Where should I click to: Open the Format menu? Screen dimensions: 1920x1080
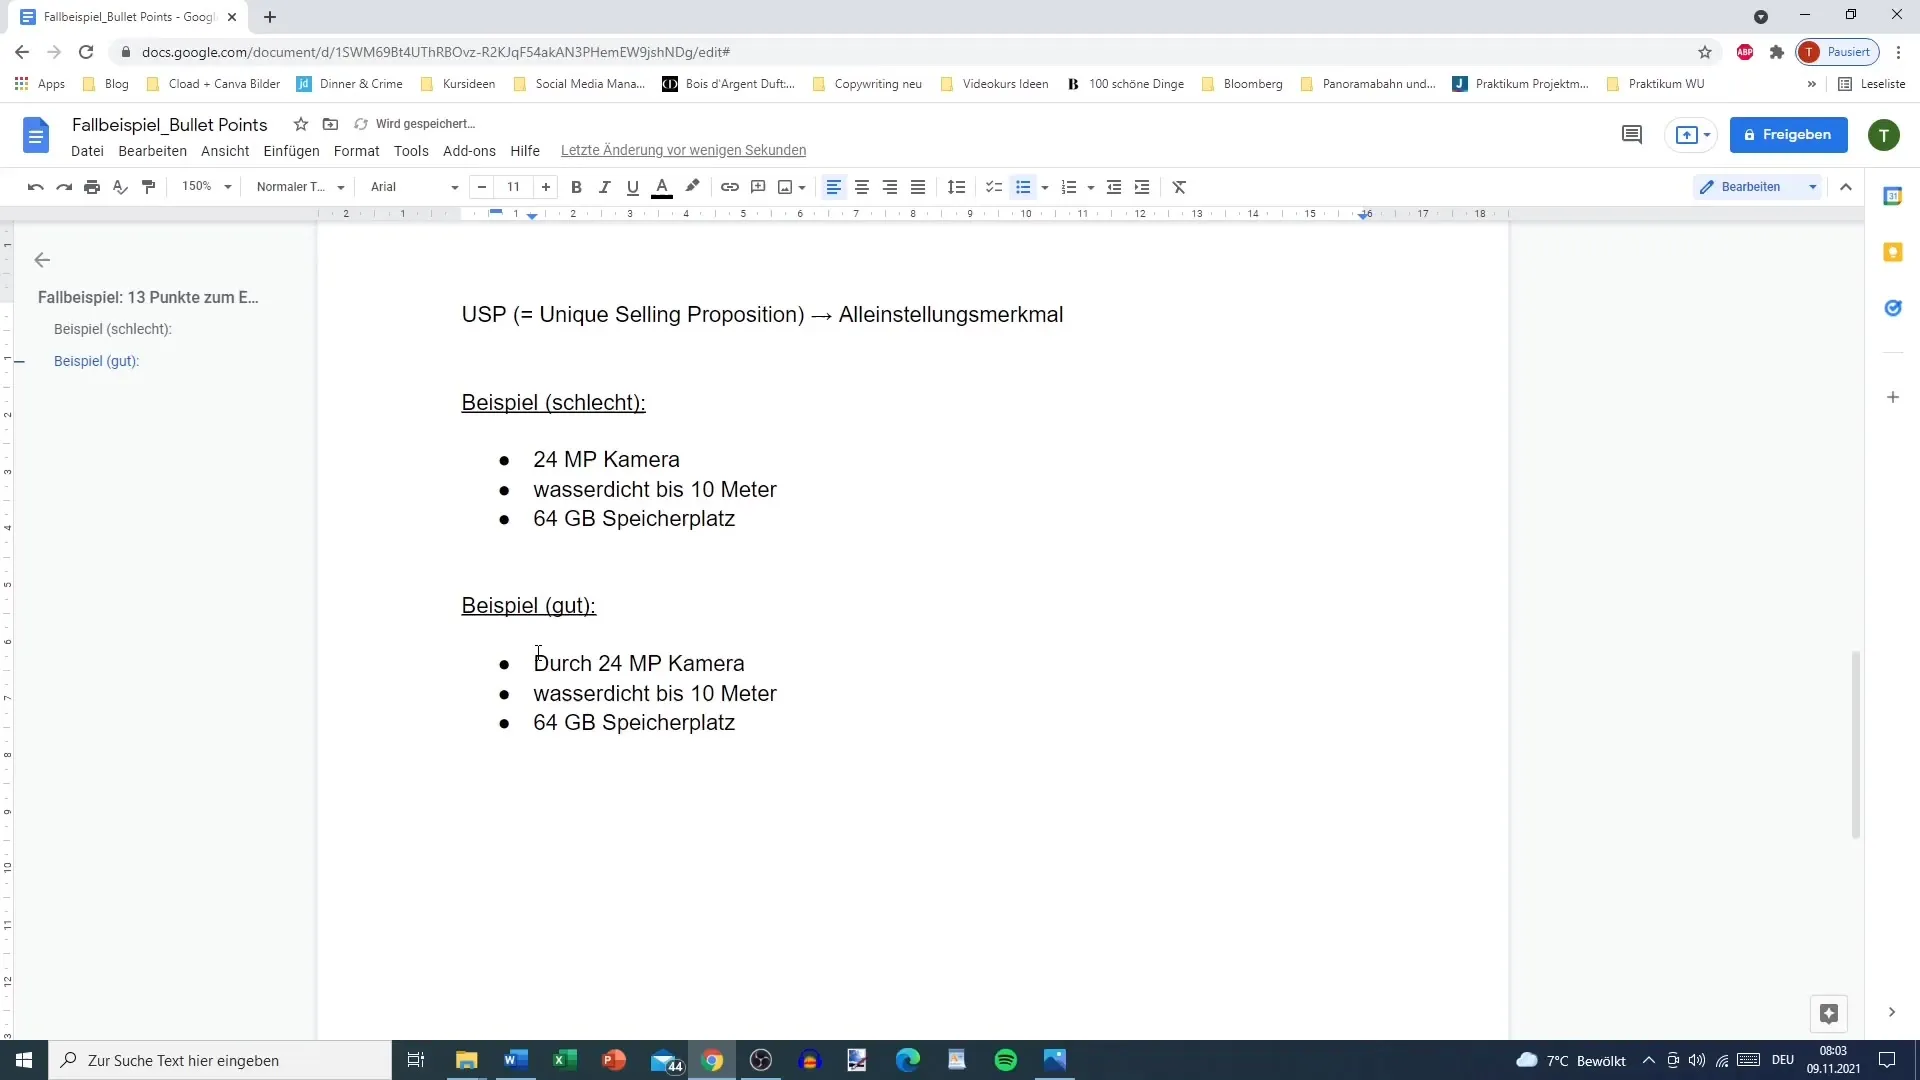click(x=356, y=151)
